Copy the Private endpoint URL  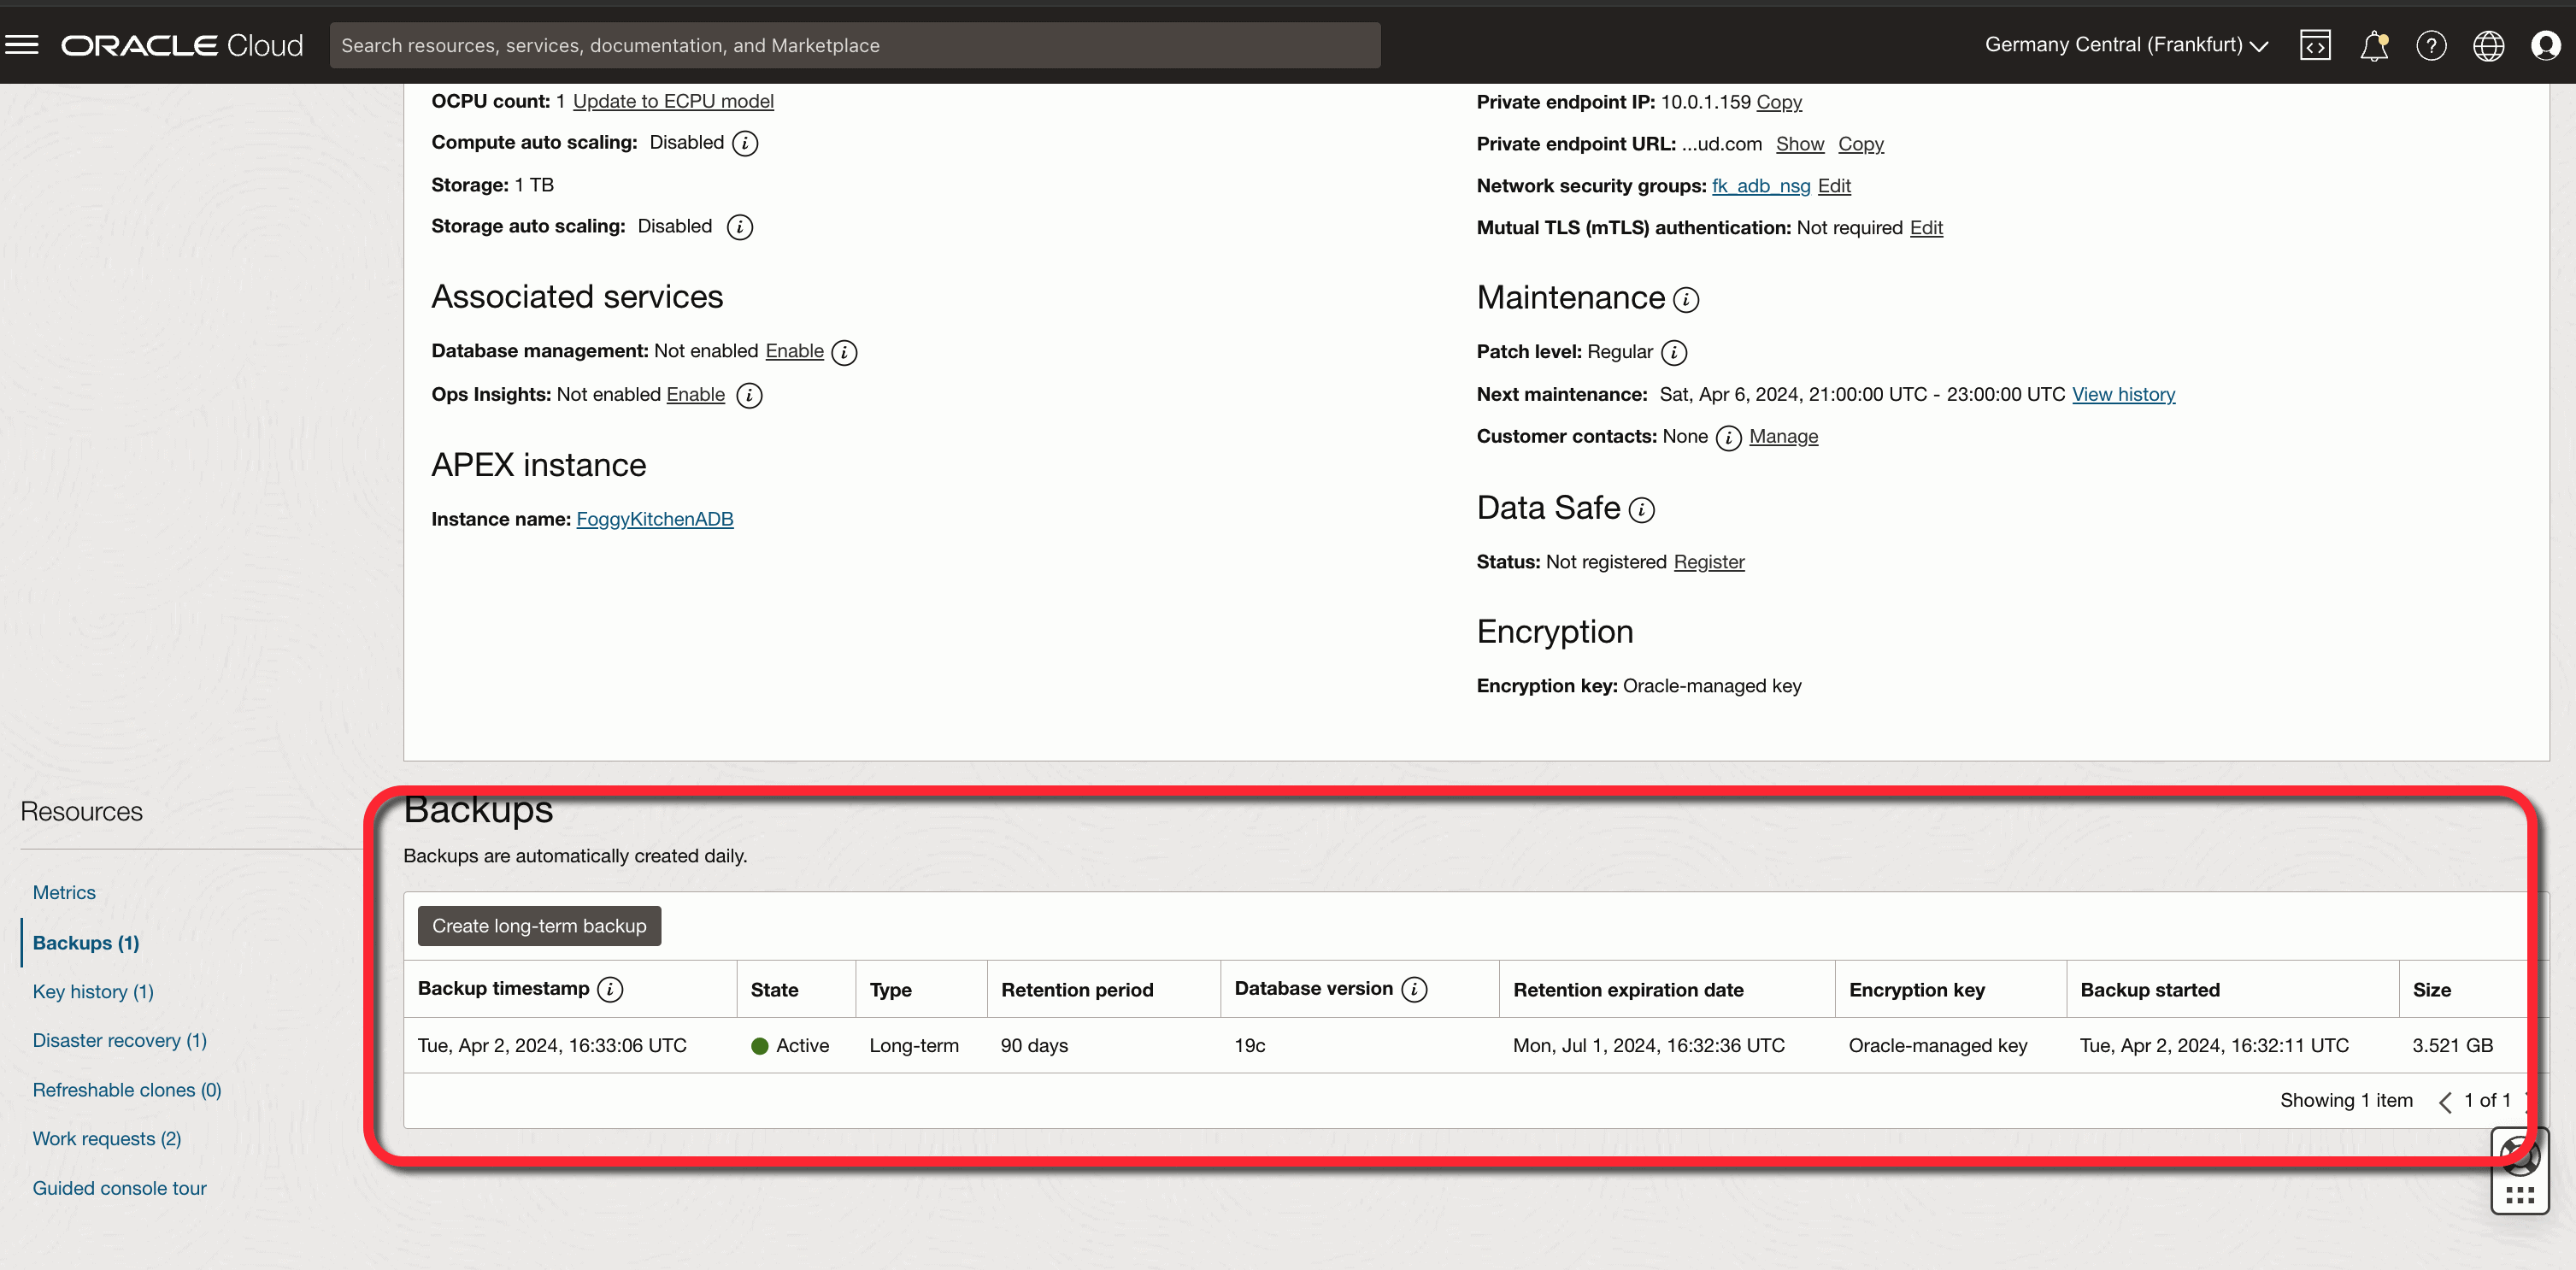[x=1861, y=144]
